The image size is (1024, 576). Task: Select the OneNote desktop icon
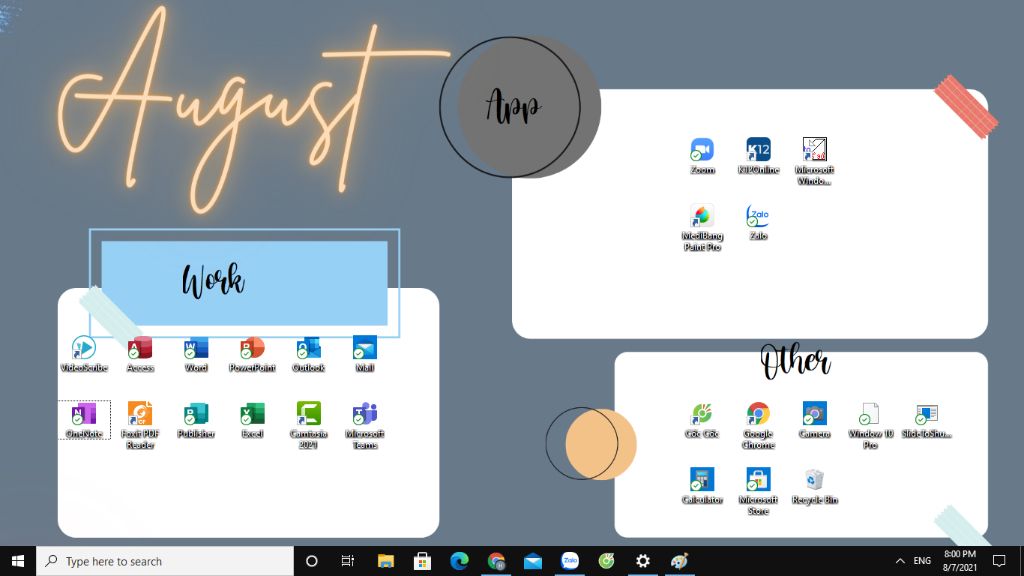[84, 419]
